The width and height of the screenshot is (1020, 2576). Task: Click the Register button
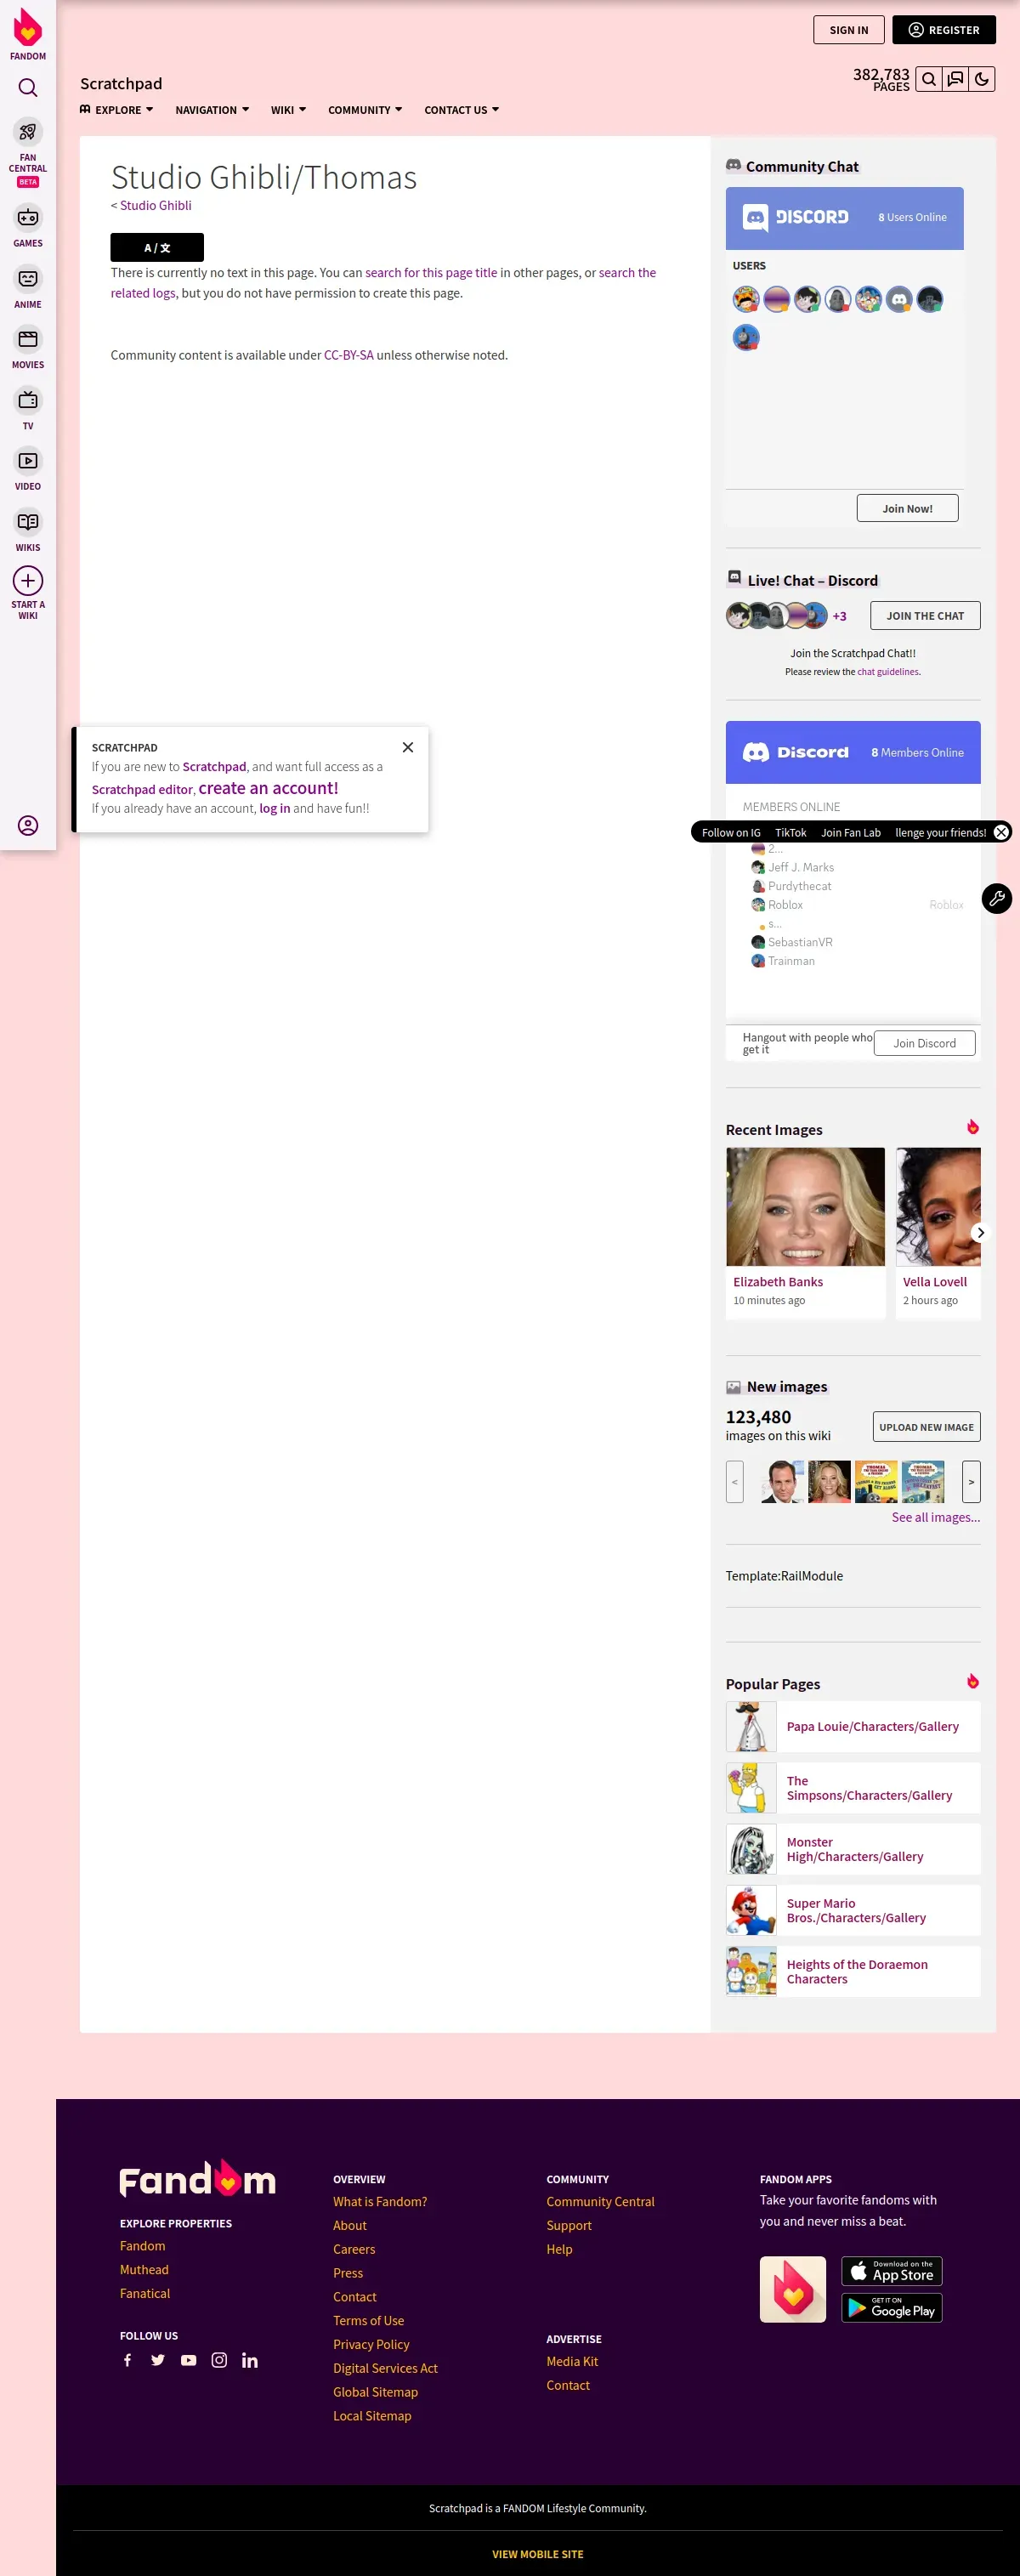pos(944,30)
